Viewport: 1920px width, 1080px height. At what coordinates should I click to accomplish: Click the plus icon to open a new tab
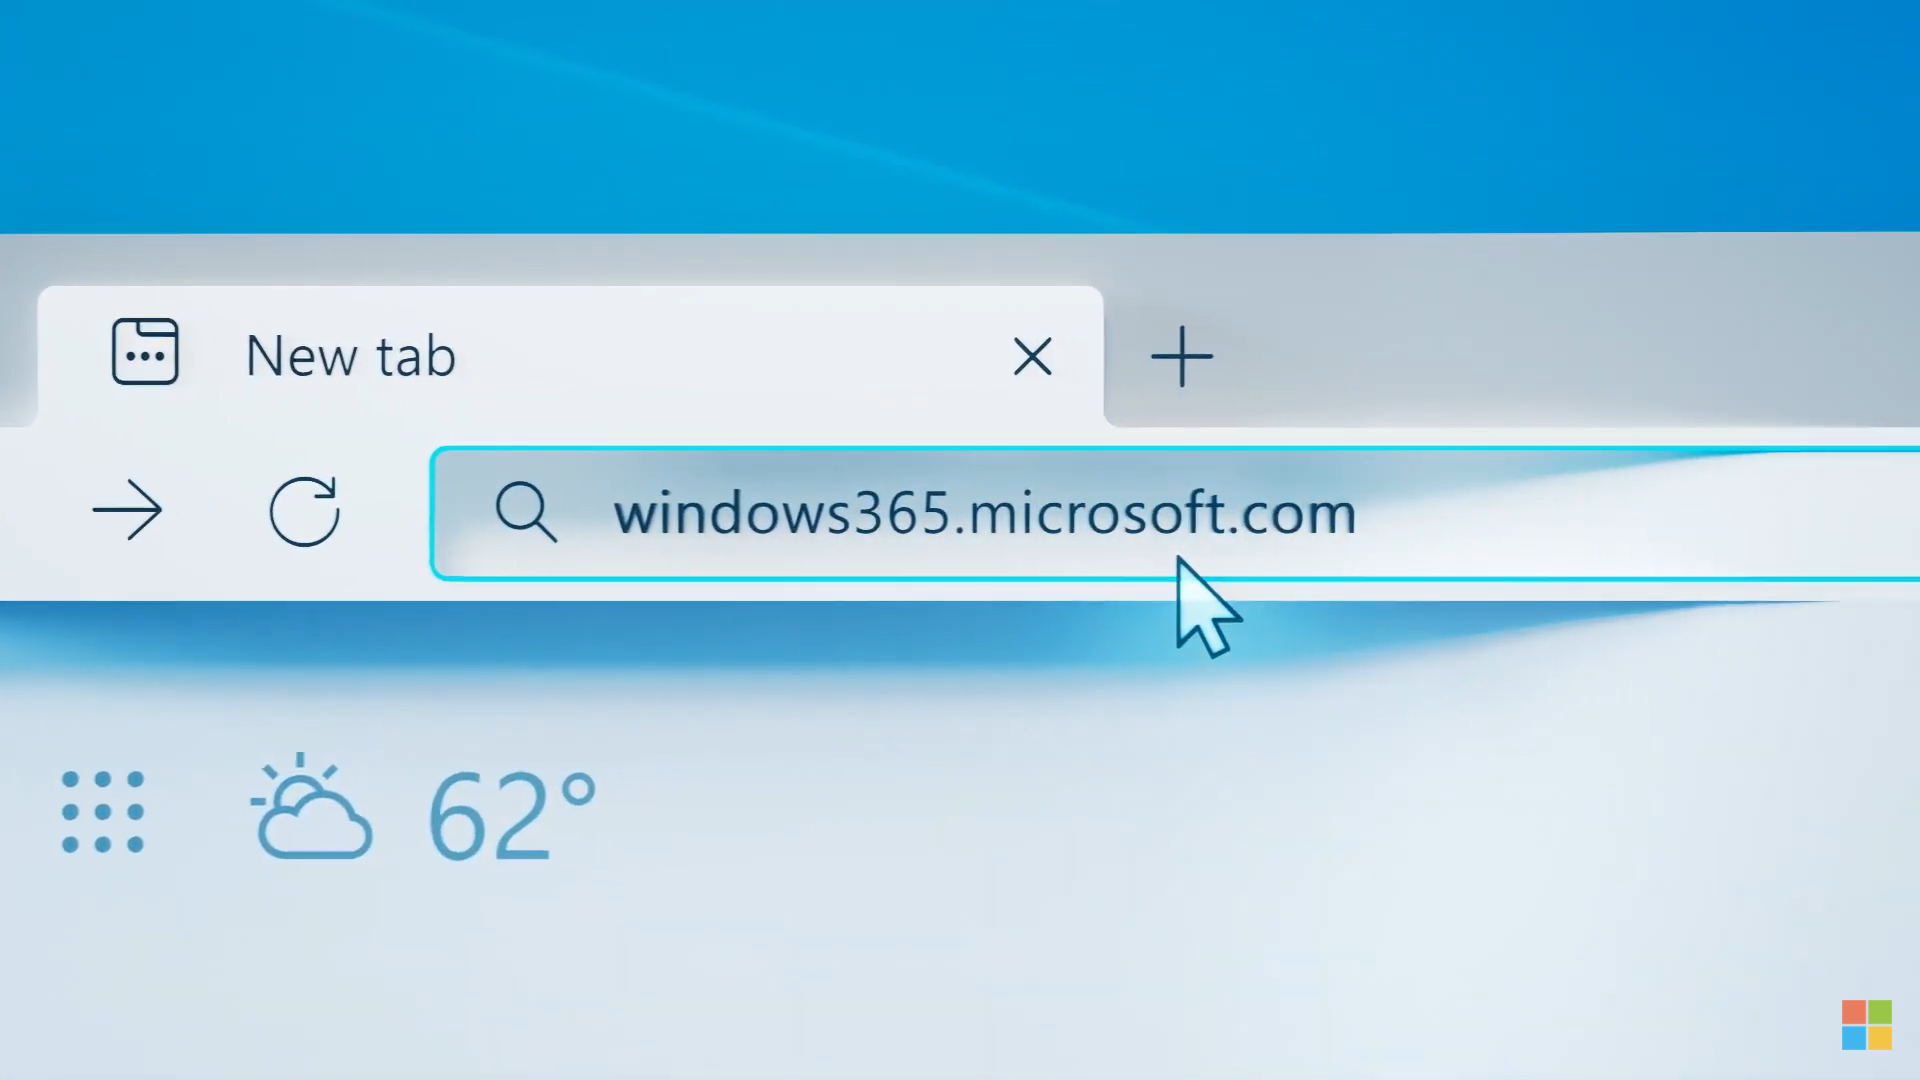click(1183, 356)
